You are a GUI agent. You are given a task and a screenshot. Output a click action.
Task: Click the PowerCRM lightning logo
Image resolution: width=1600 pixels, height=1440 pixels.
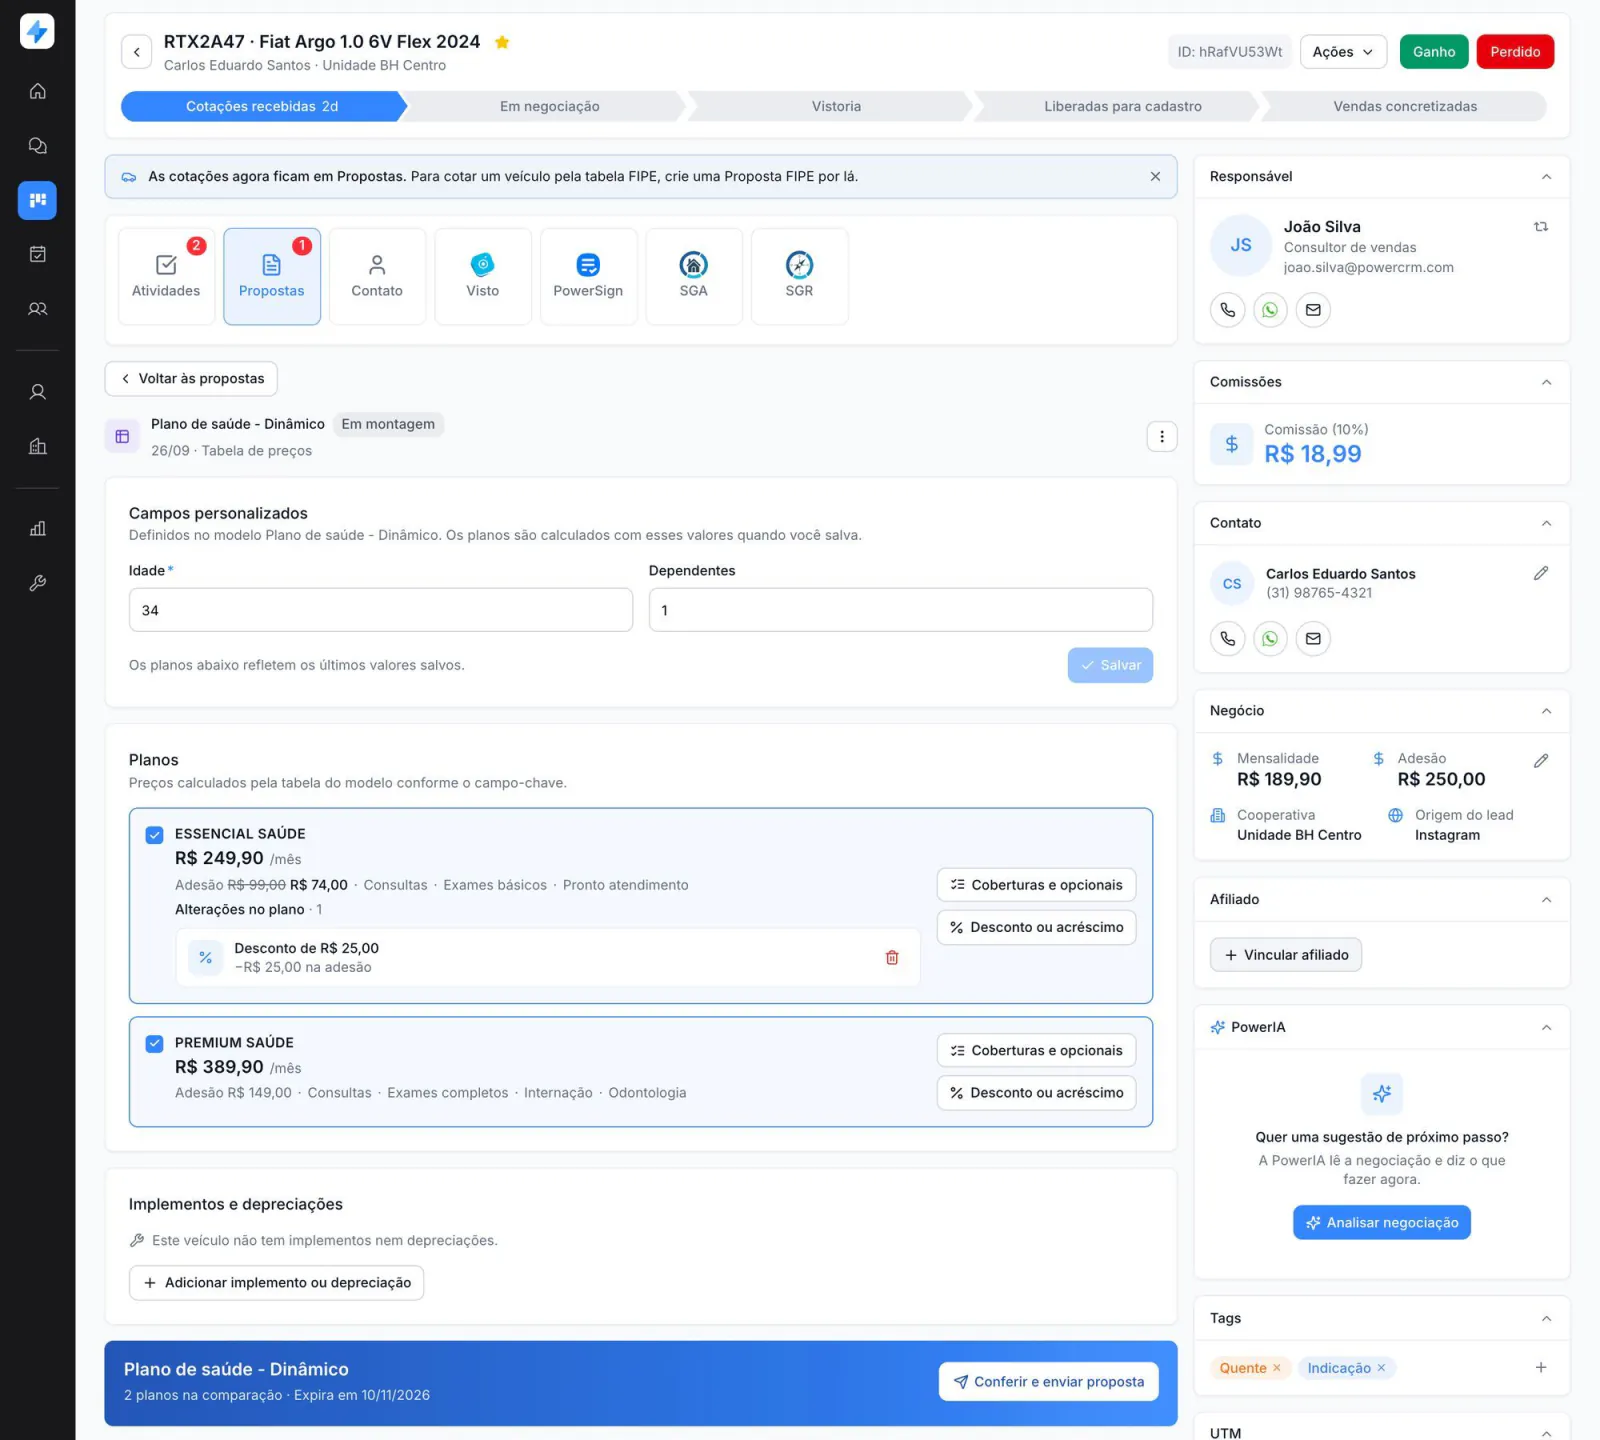[x=37, y=31]
